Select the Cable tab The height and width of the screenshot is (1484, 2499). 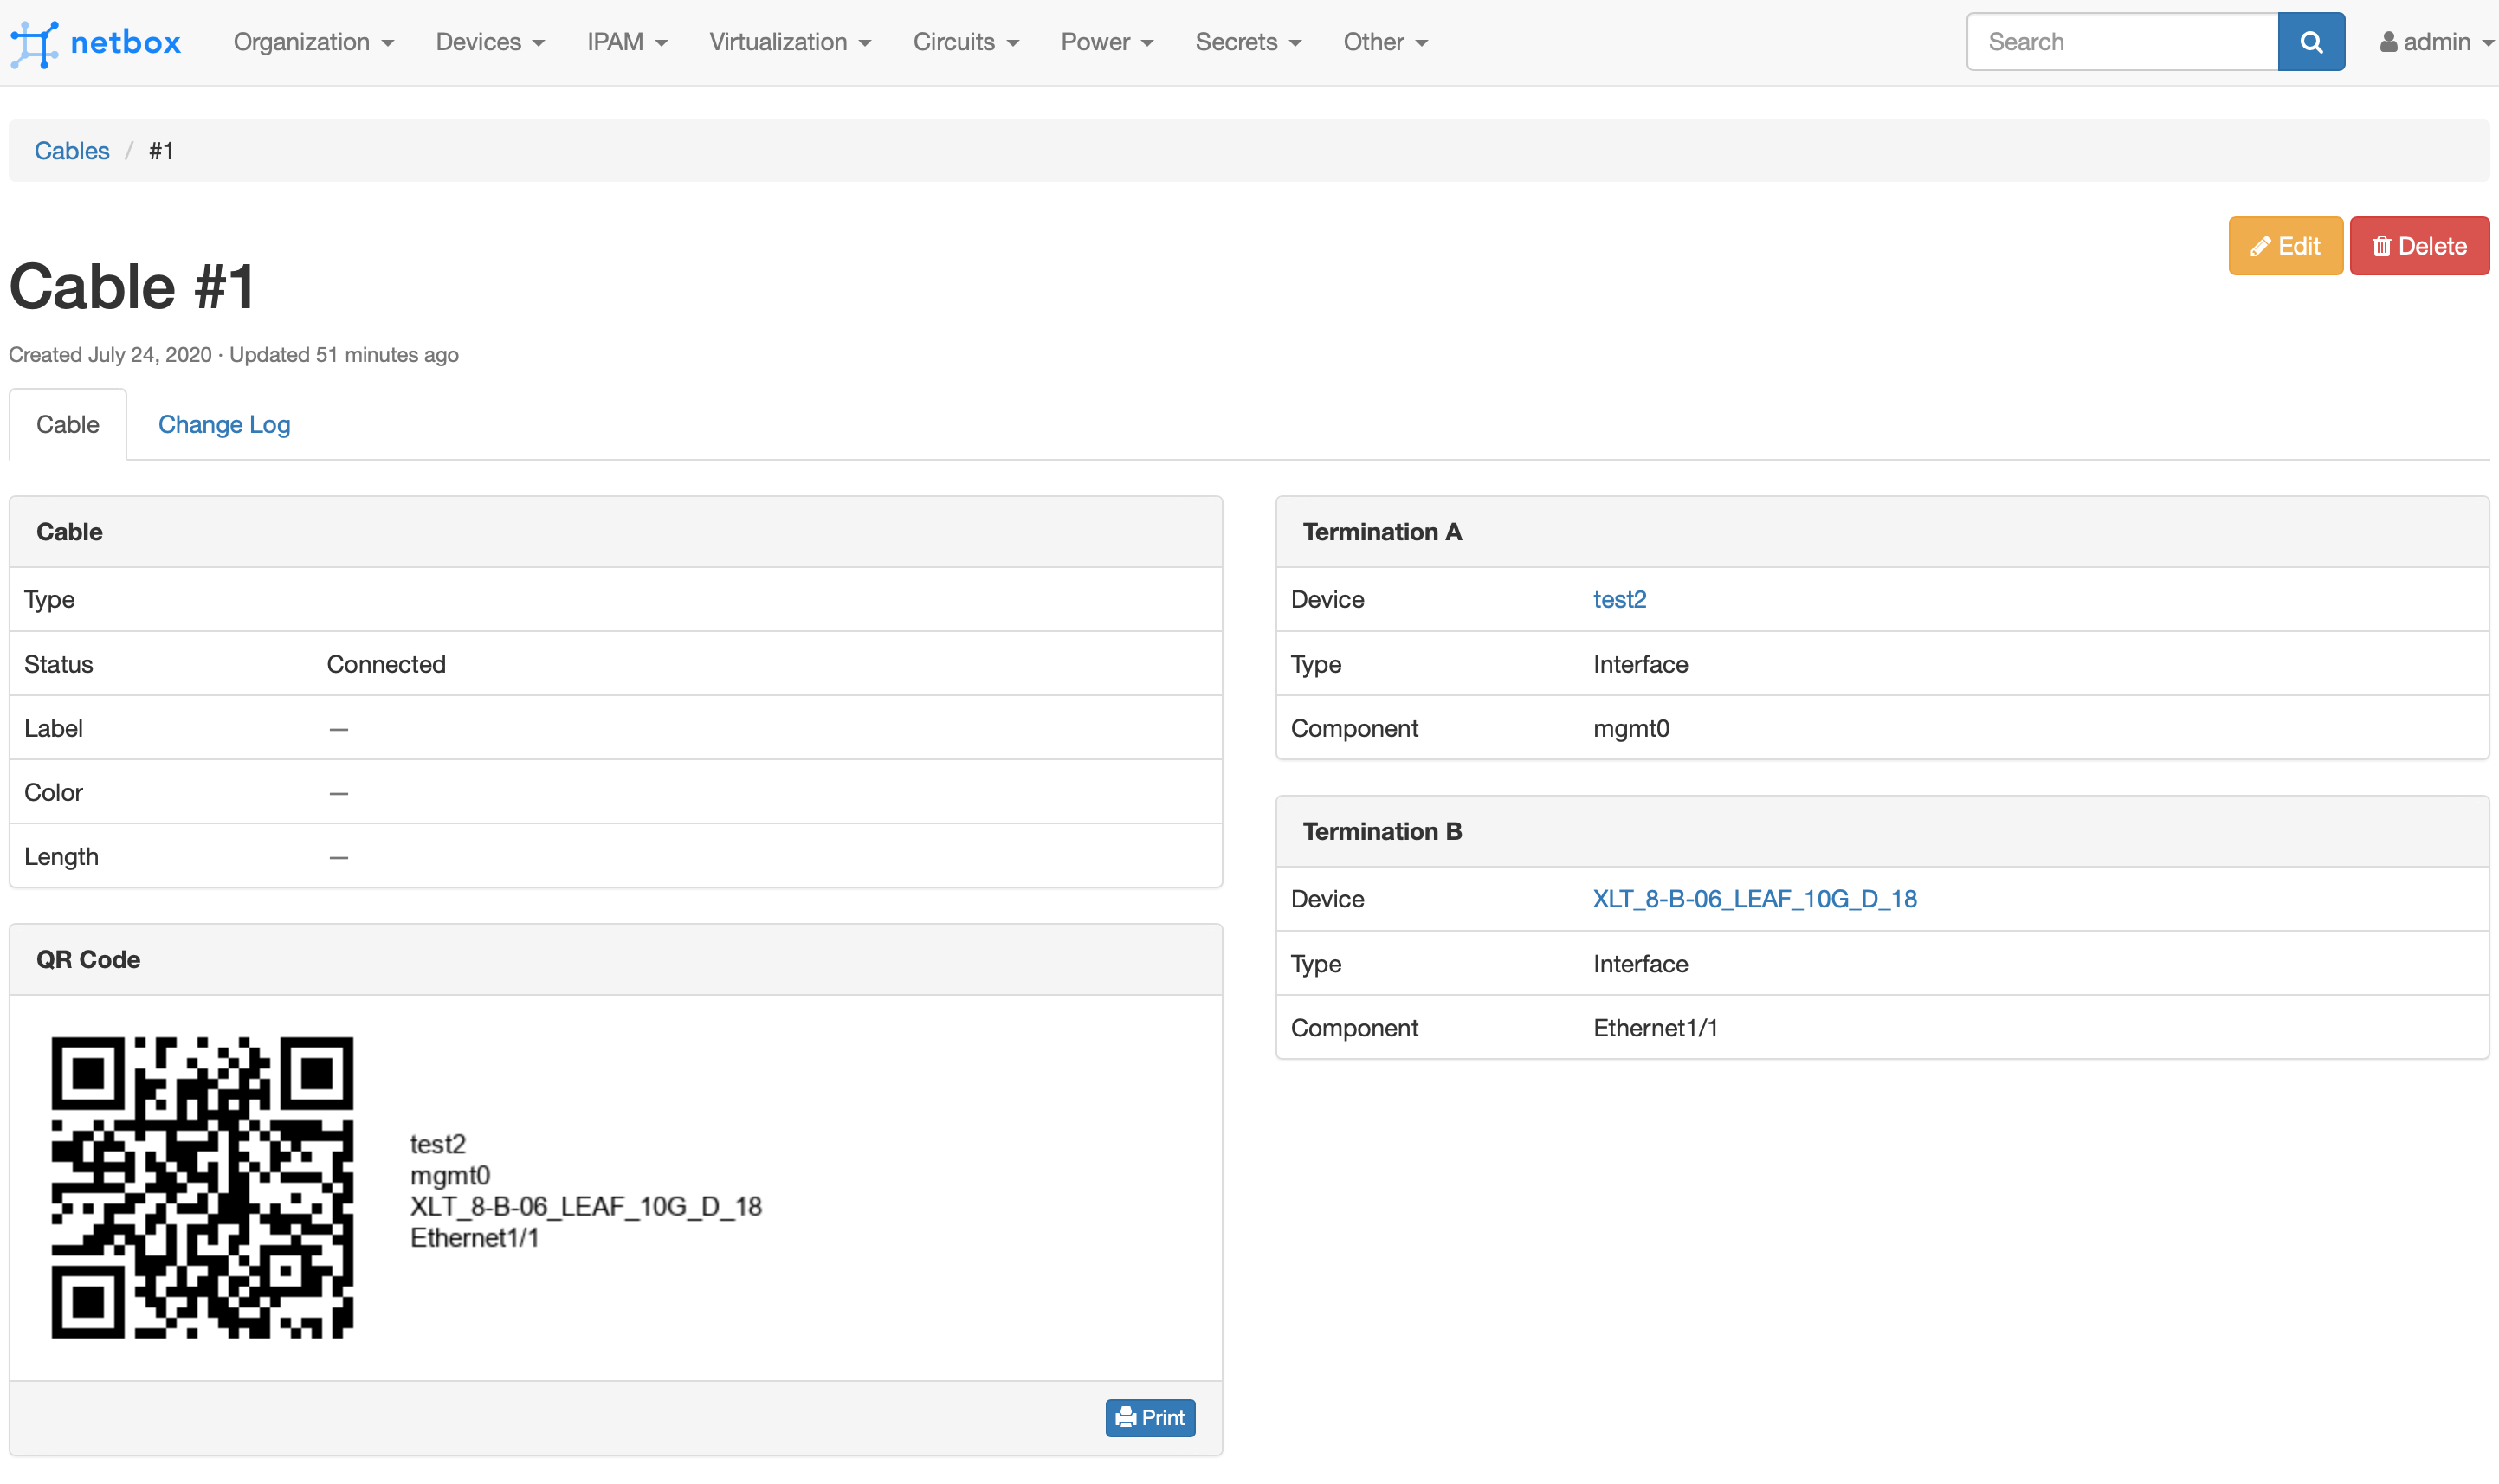click(x=68, y=424)
